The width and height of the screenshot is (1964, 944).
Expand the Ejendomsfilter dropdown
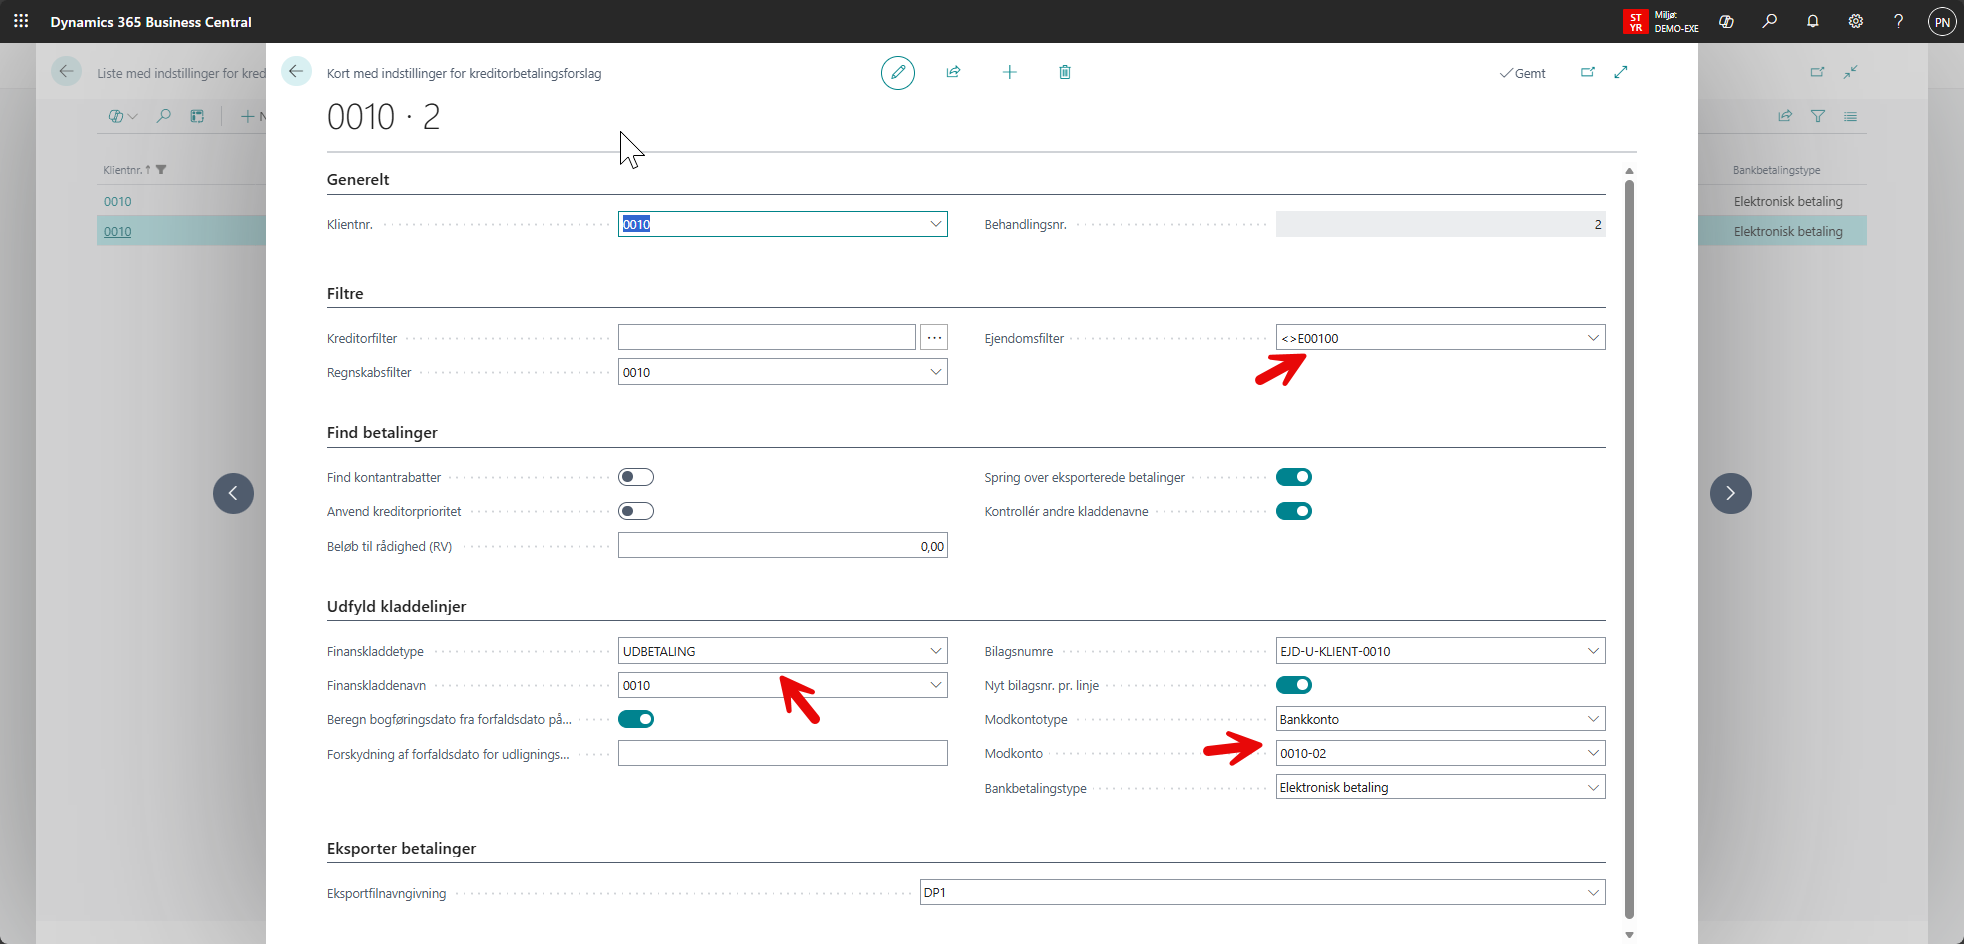1592,338
